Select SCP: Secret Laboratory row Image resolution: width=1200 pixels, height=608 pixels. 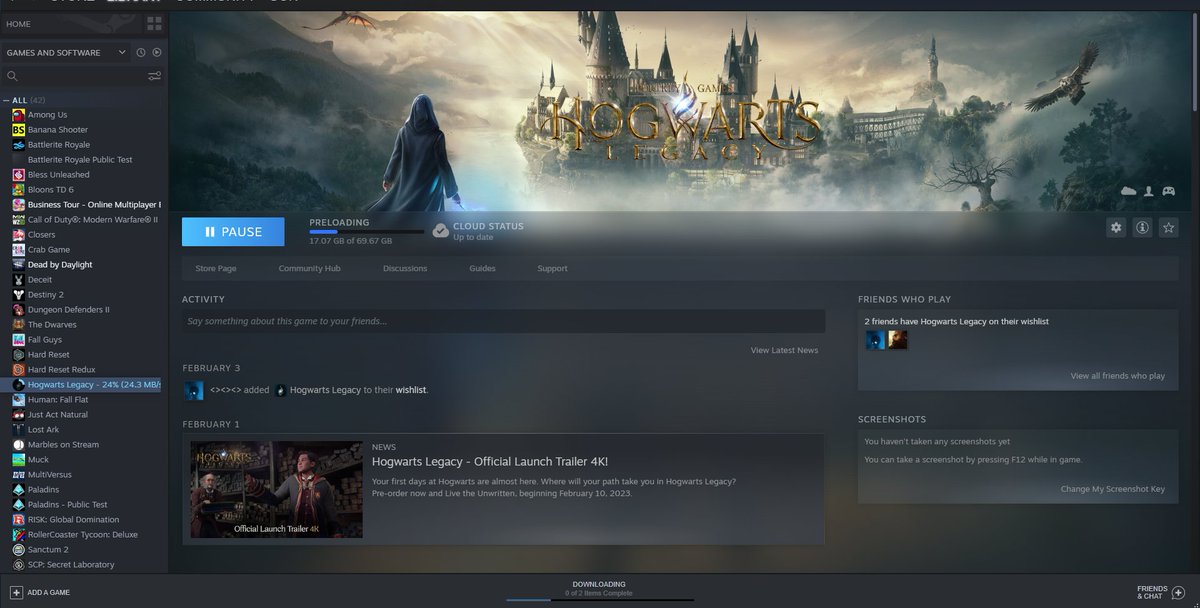(84, 565)
